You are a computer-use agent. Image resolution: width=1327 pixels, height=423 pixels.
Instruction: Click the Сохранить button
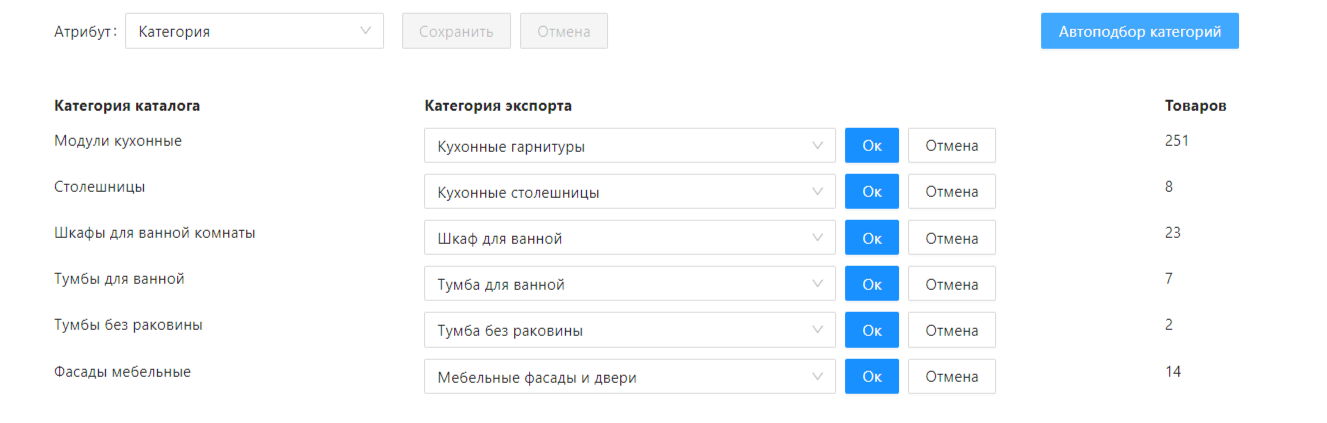[456, 31]
